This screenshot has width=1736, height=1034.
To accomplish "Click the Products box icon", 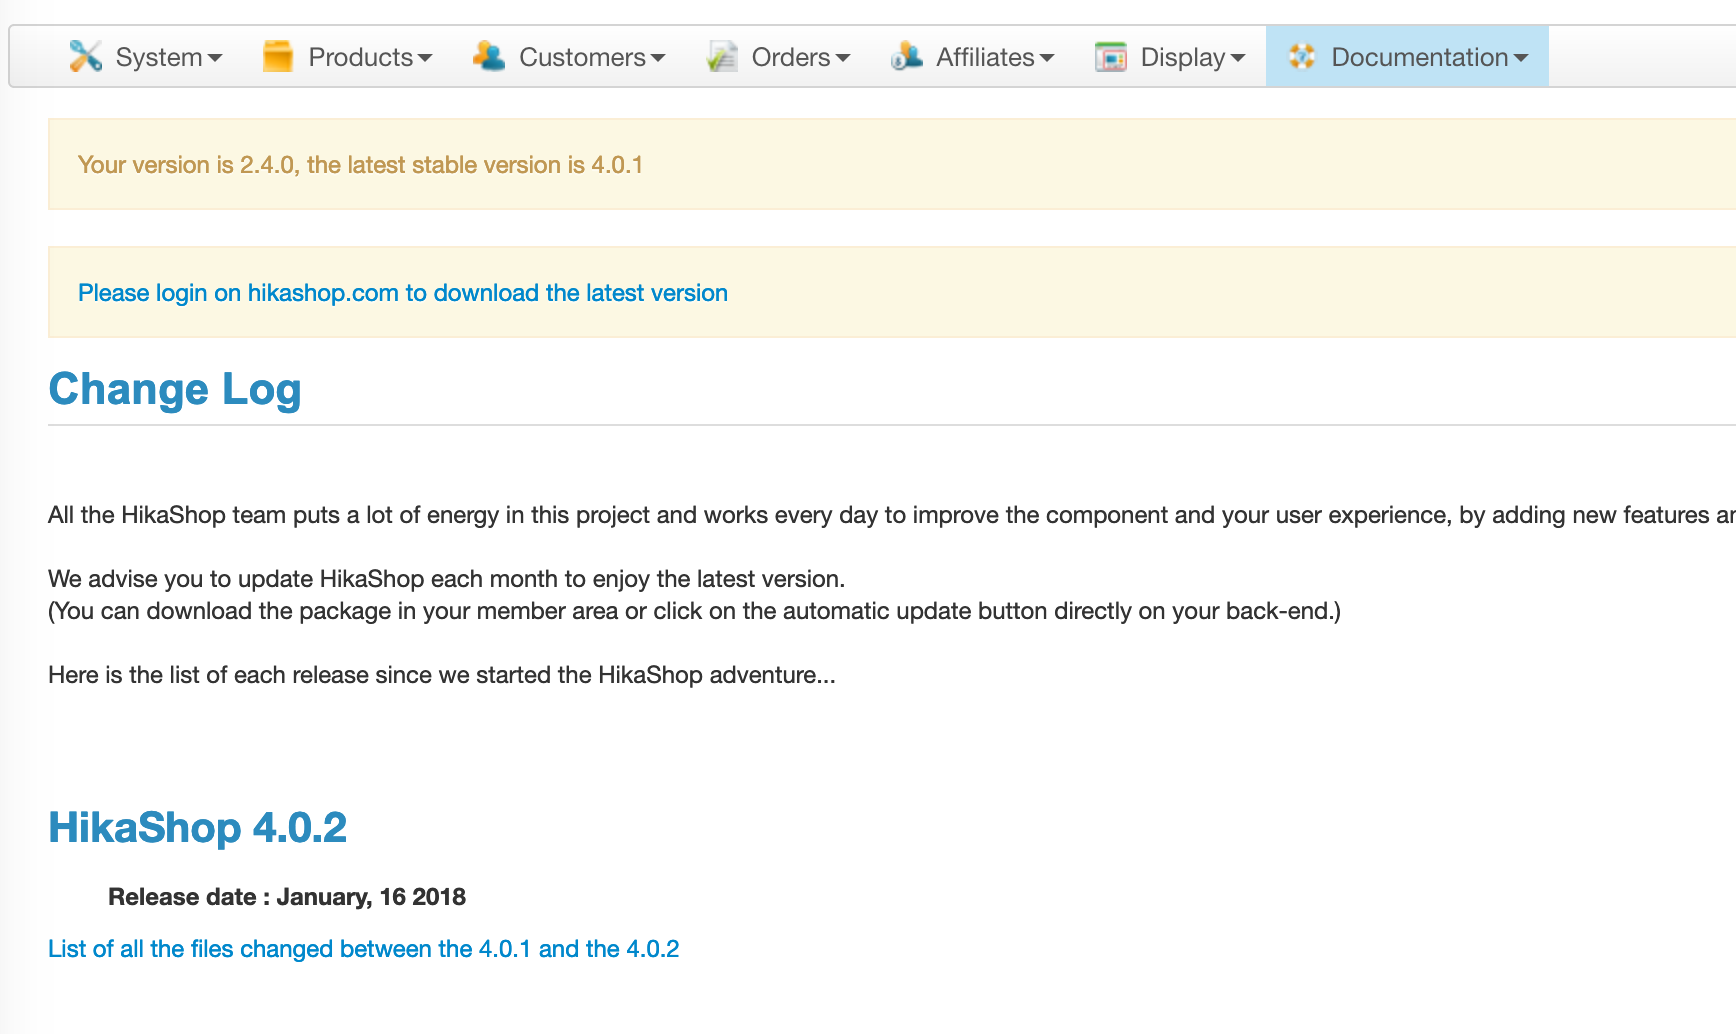I will 278,56.
